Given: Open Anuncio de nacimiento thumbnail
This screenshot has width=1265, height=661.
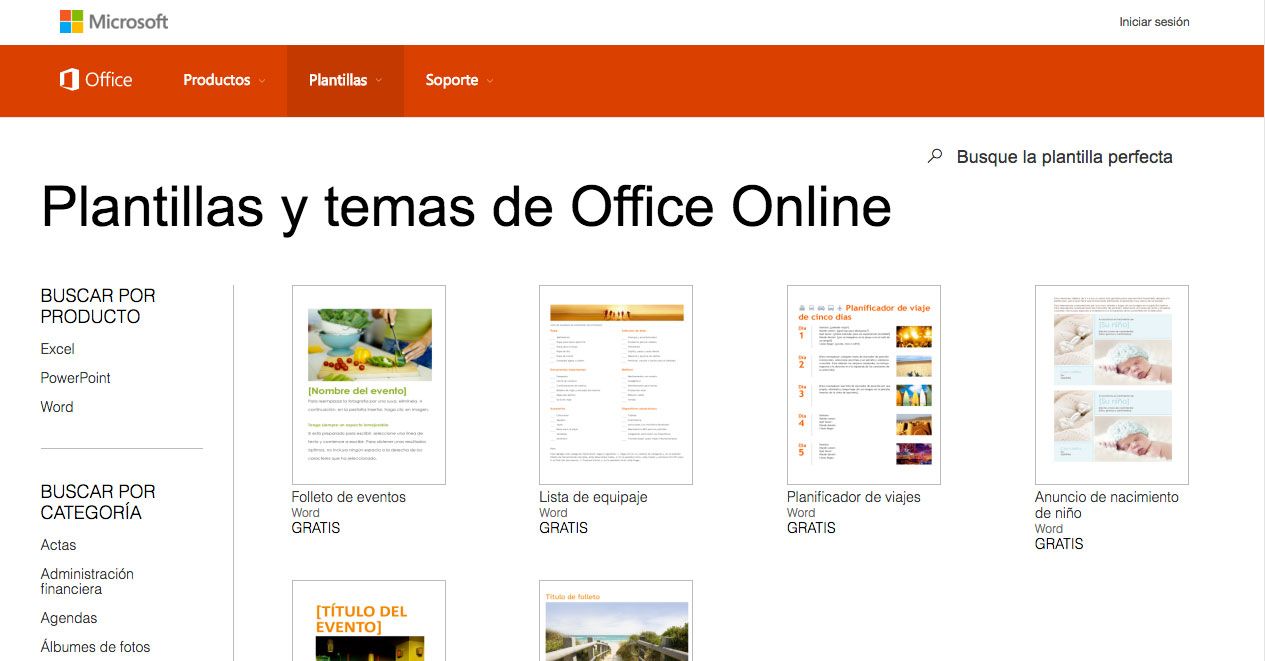Looking at the screenshot, I should pos(1112,385).
